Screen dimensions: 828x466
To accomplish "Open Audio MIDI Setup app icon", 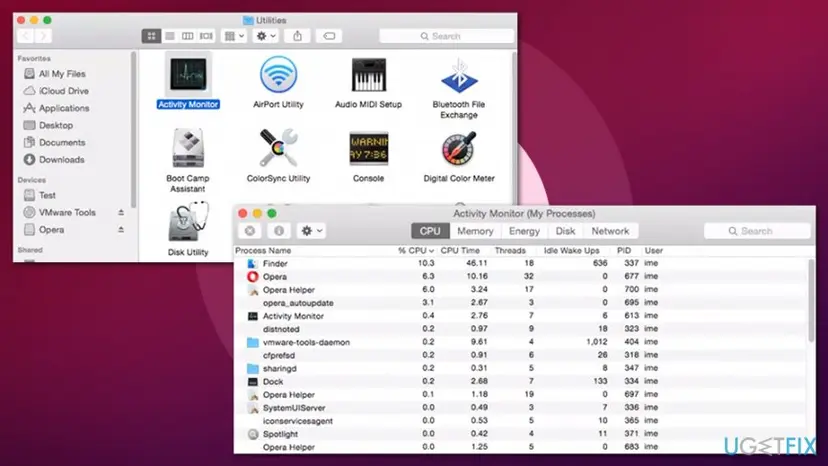I will 369,75.
